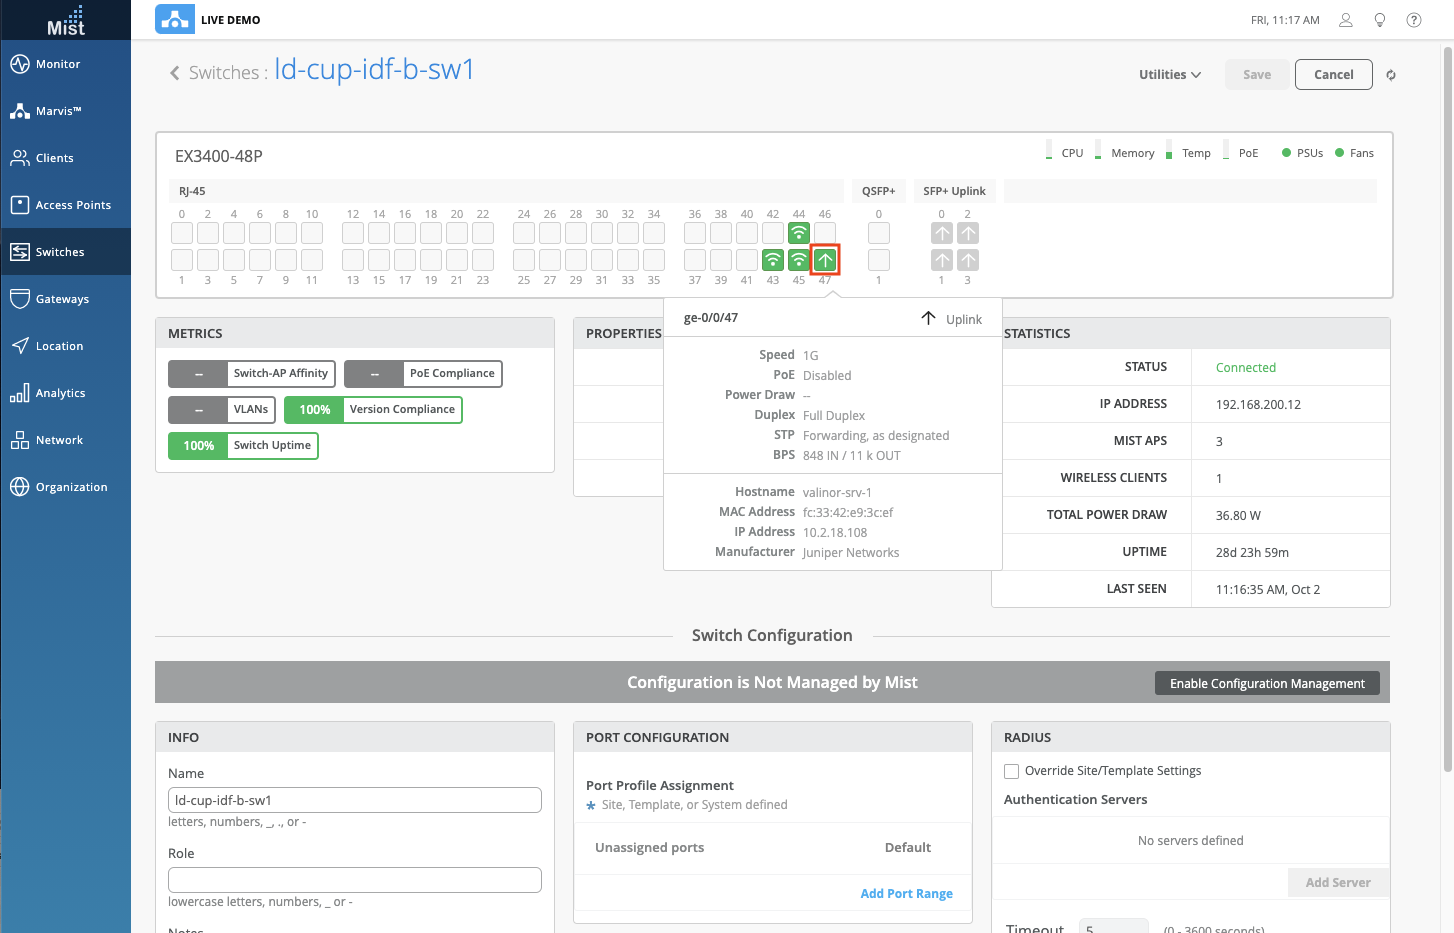
Task: Click the lightbulb icon in header
Action: click(1380, 20)
